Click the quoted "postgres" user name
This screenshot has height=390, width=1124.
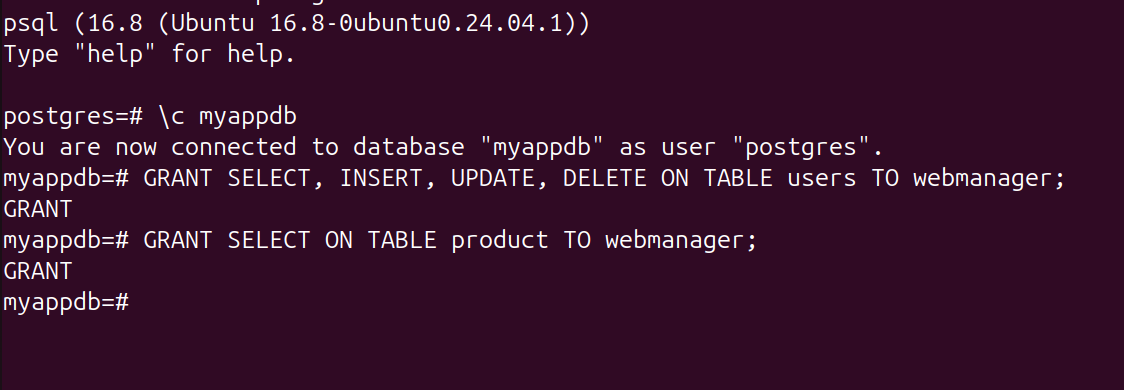pyautogui.click(x=800, y=148)
